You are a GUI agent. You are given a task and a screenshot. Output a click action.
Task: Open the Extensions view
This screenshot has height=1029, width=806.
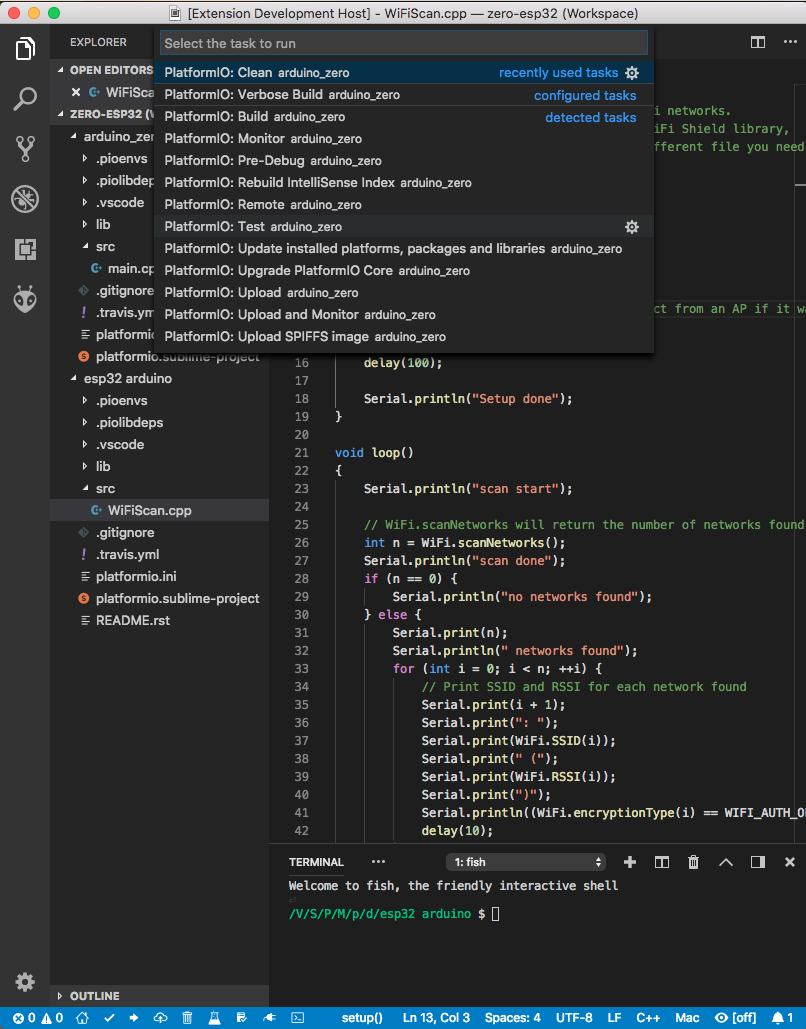point(25,249)
